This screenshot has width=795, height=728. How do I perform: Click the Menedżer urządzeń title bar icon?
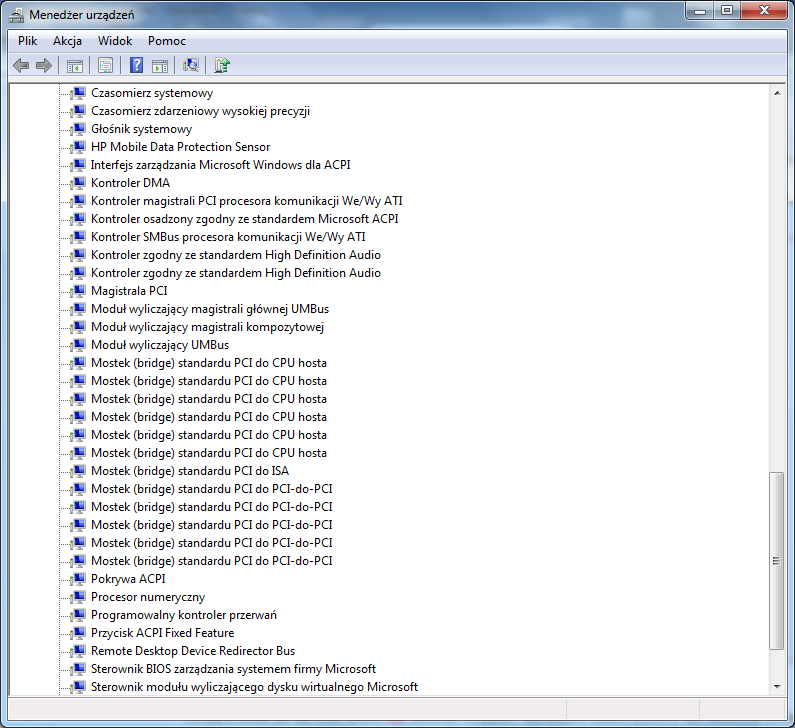pyautogui.click(x=16, y=15)
